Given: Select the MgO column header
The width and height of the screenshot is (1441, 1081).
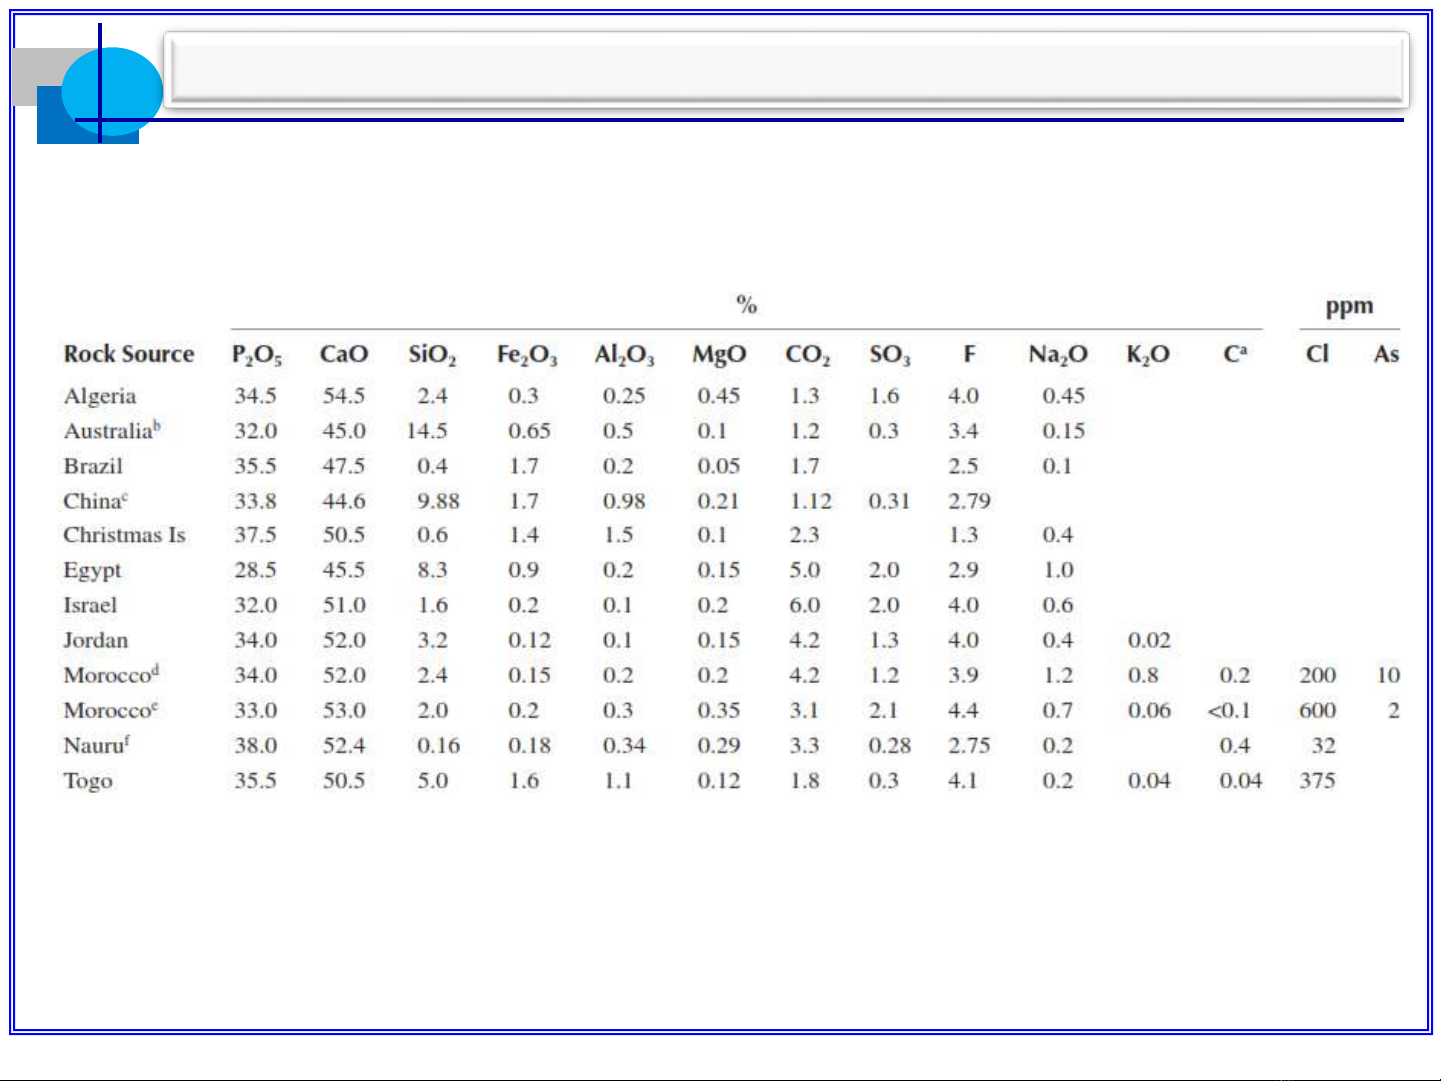Looking at the screenshot, I should tap(719, 355).
